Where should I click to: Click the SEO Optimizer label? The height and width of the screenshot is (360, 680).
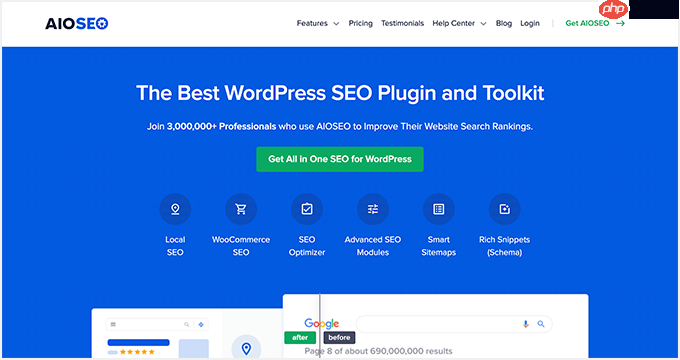(x=307, y=246)
